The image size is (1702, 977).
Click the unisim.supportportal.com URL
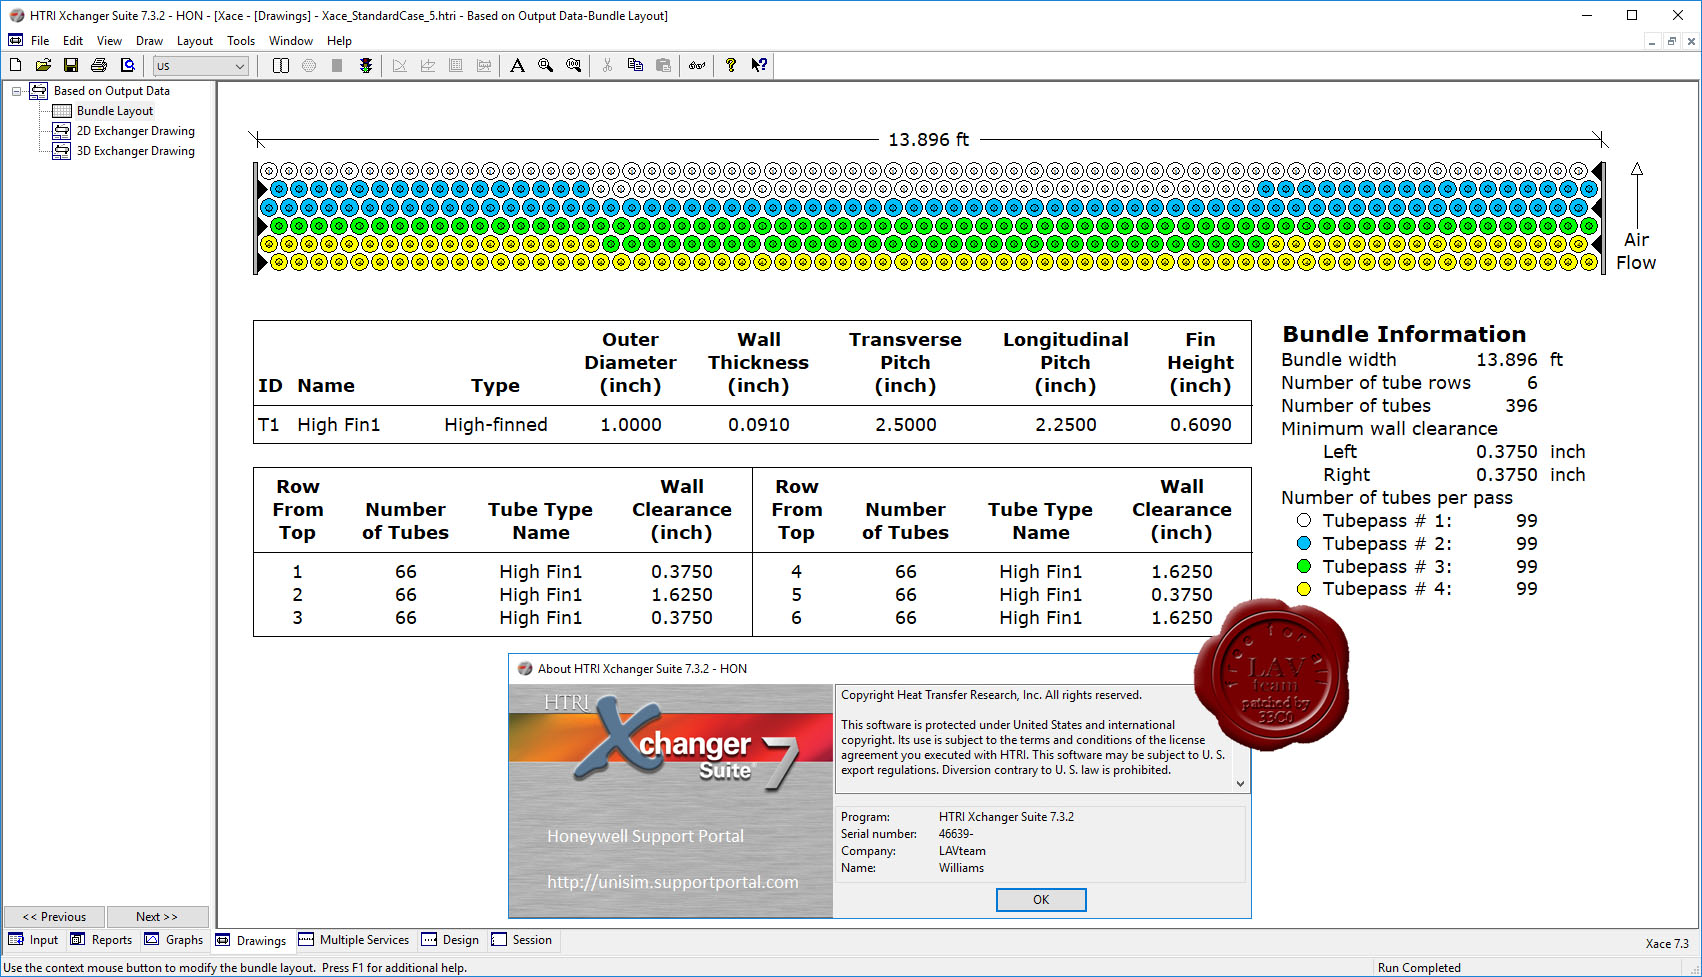(x=672, y=882)
